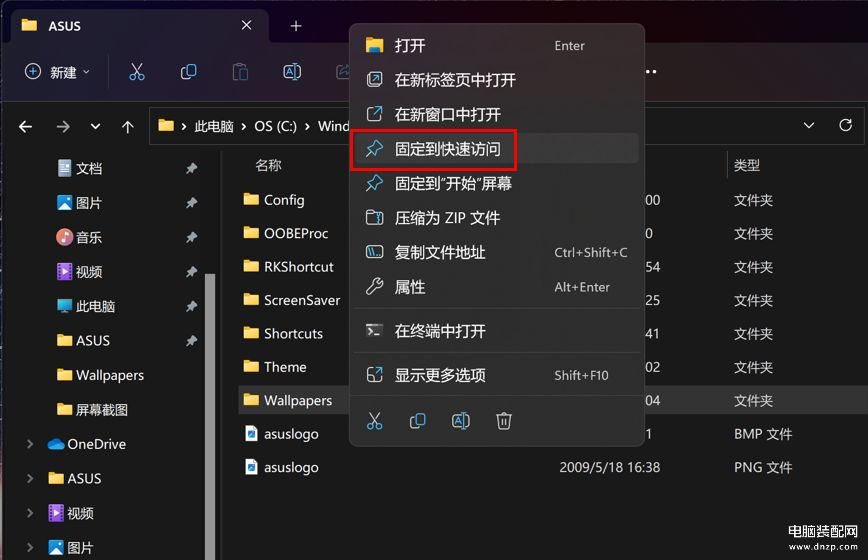
Task: Select OneDrive in the sidebar
Action: coord(86,444)
